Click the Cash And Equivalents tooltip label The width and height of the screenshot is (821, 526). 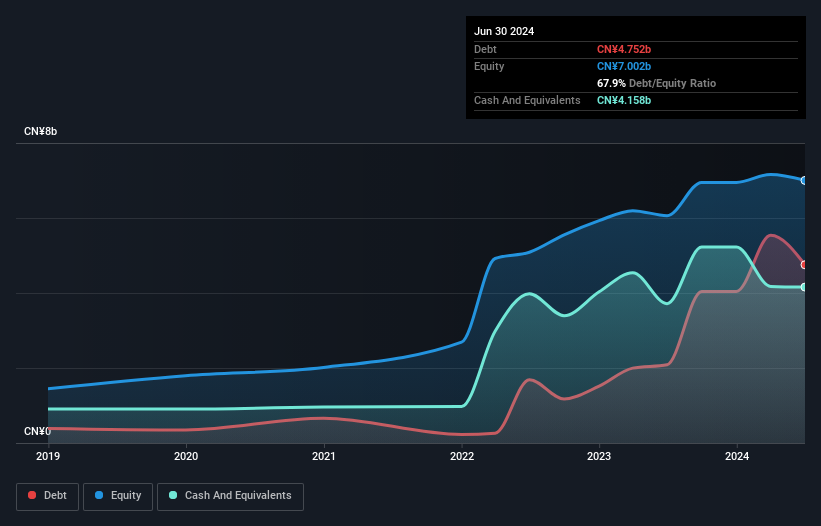527,100
